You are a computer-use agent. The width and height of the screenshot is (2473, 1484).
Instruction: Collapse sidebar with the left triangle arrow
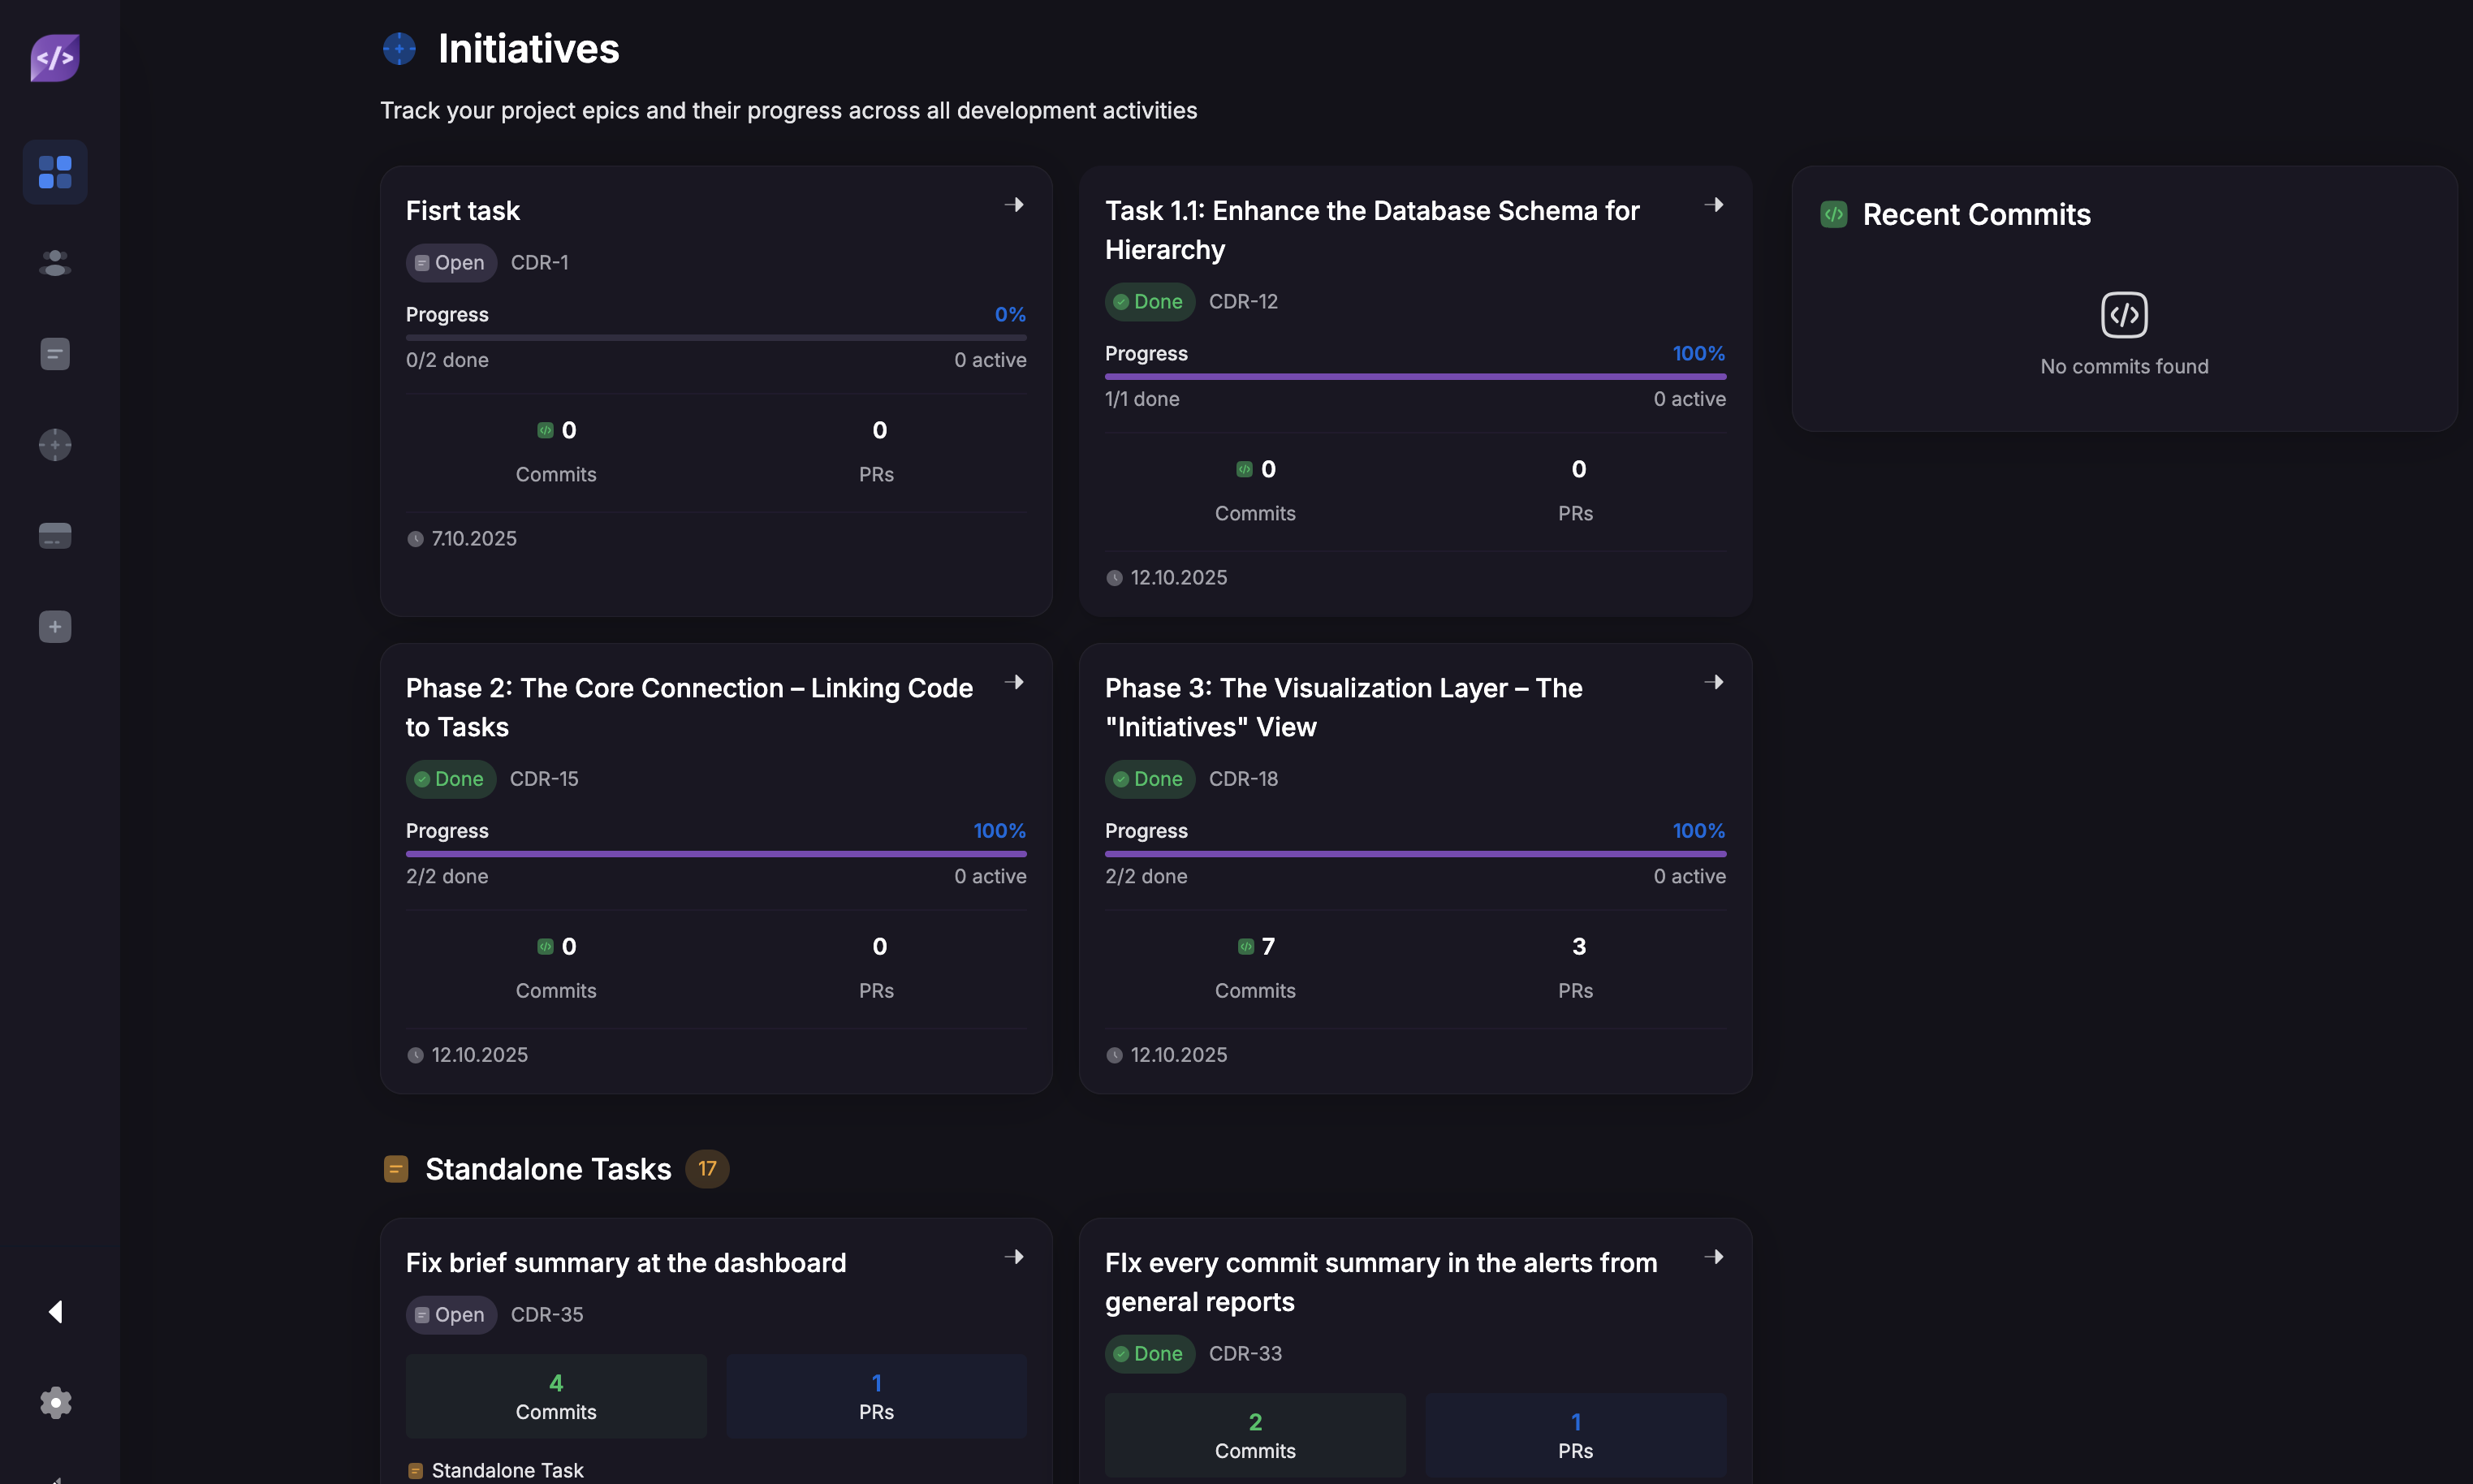[x=55, y=1311]
